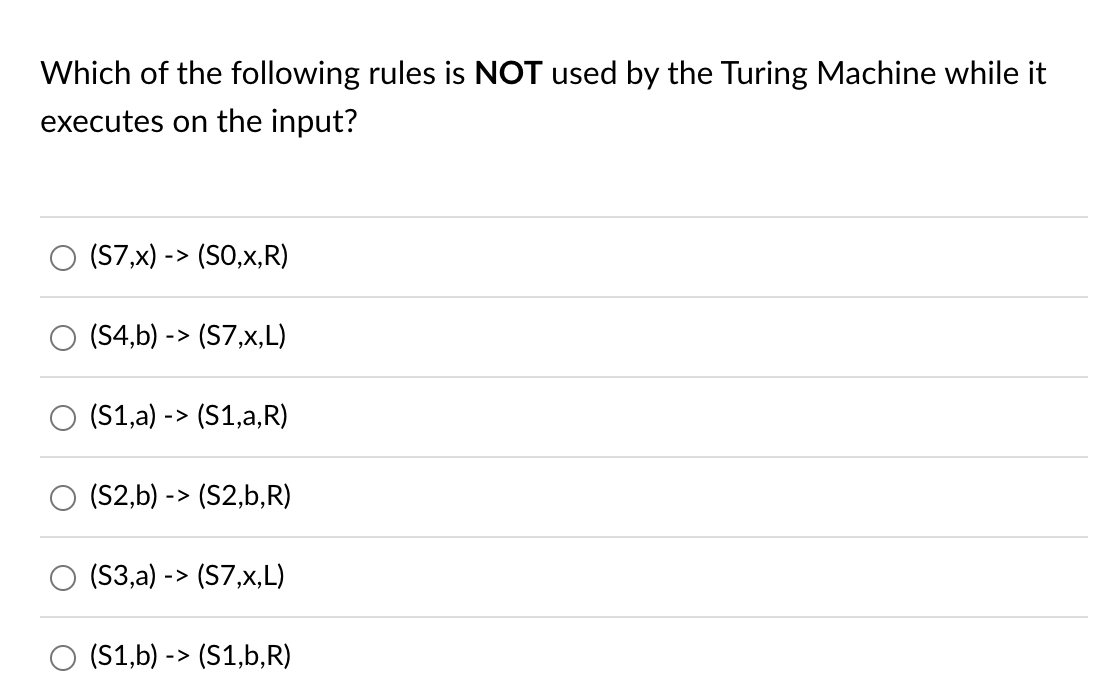
Task: Select the radio button for (S7,x) -> (S0,x,R)
Action: (62, 257)
